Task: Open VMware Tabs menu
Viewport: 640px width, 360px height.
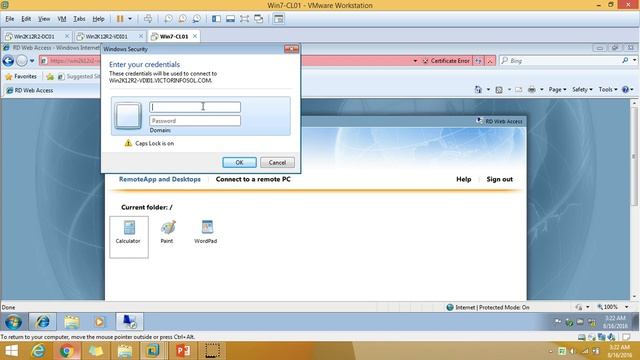Action: click(x=79, y=19)
